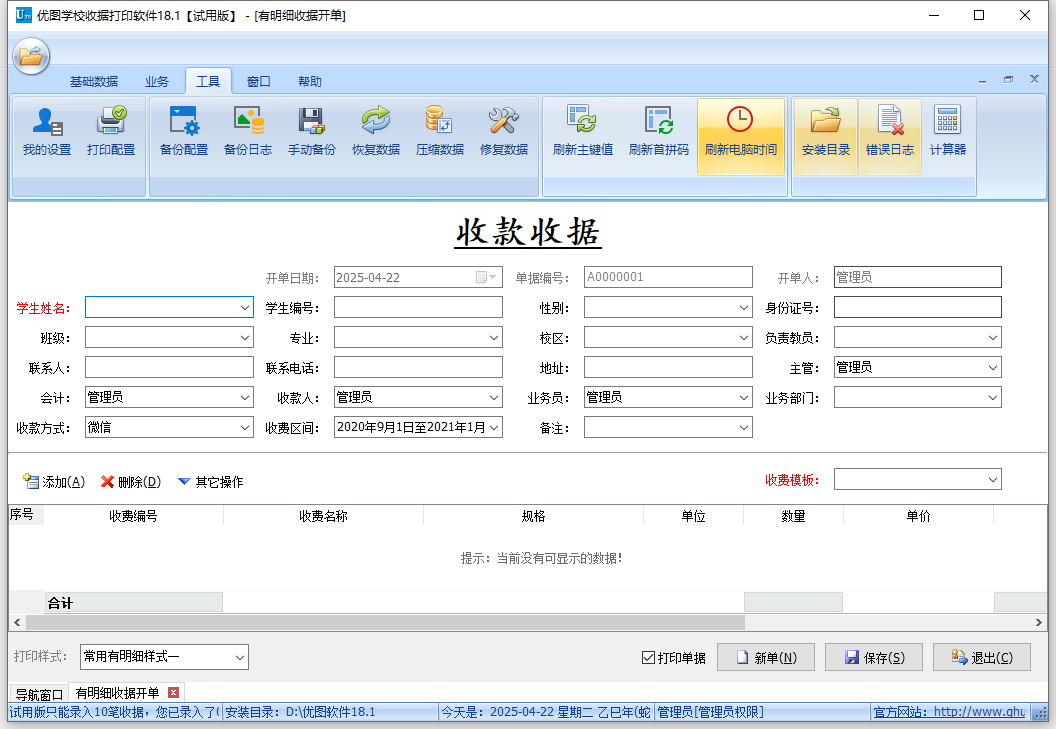
Task: Switch to the 基础数据 ribbon tab
Action: pos(93,82)
